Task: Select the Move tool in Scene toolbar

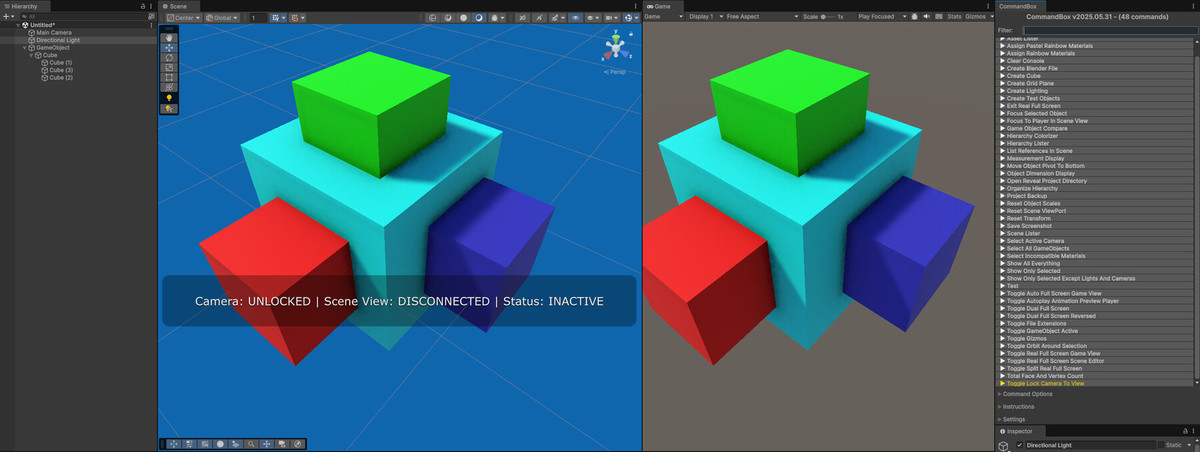Action: click(x=169, y=47)
